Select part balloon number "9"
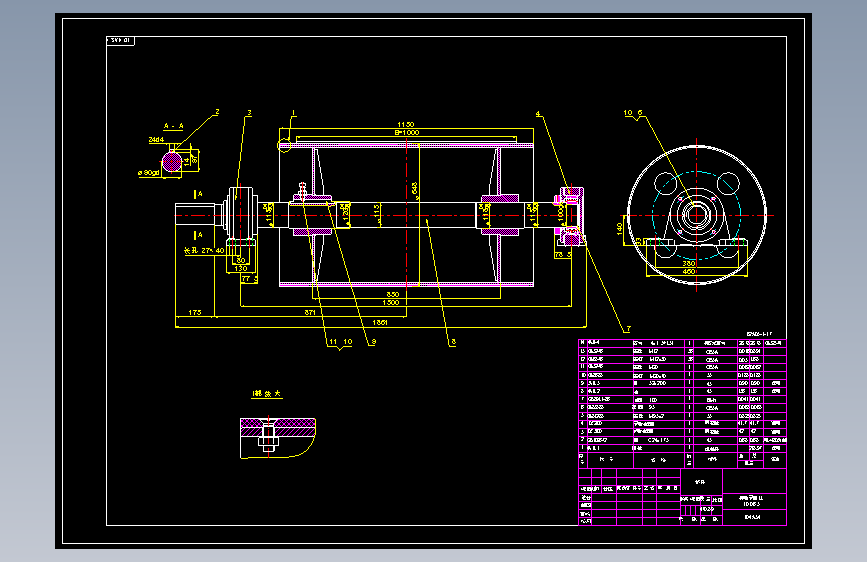This screenshot has height=562, width=867. coord(374,342)
